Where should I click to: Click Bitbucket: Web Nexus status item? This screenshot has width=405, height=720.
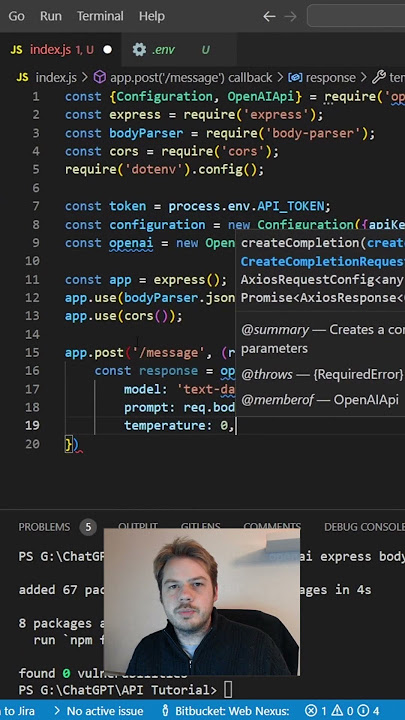[226, 711]
